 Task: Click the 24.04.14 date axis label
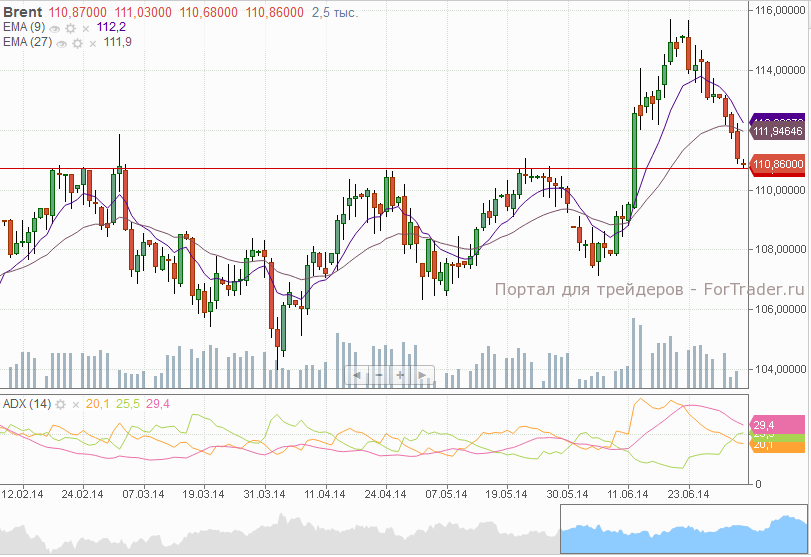pos(385,494)
